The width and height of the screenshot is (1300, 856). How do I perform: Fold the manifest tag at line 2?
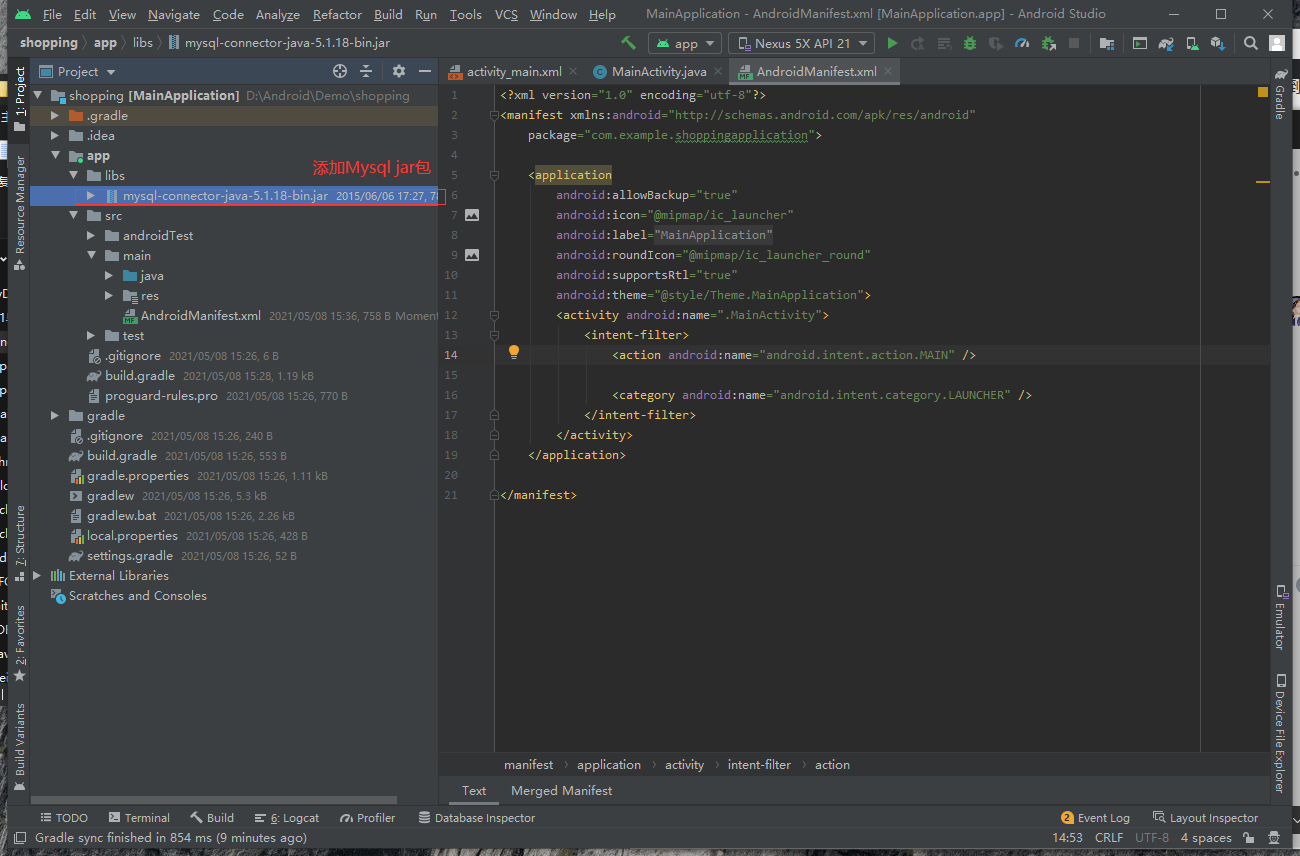(x=494, y=115)
